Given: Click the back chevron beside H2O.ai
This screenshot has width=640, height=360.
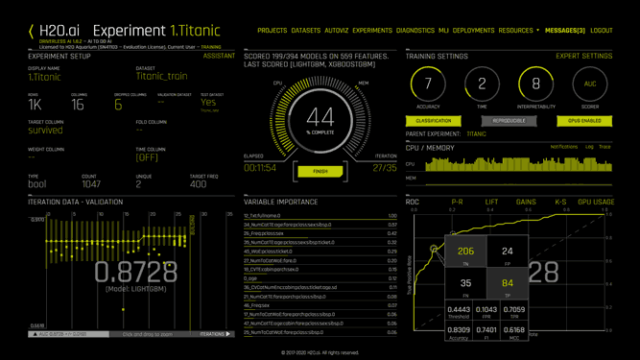Looking at the screenshot, I should 31,31.
